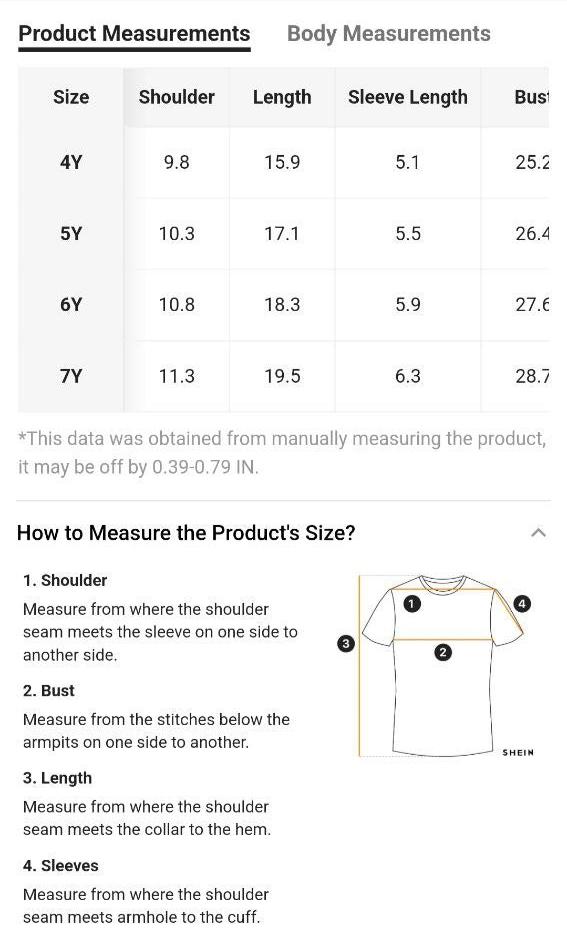
Task: Click the Length column header
Action: coord(282,97)
